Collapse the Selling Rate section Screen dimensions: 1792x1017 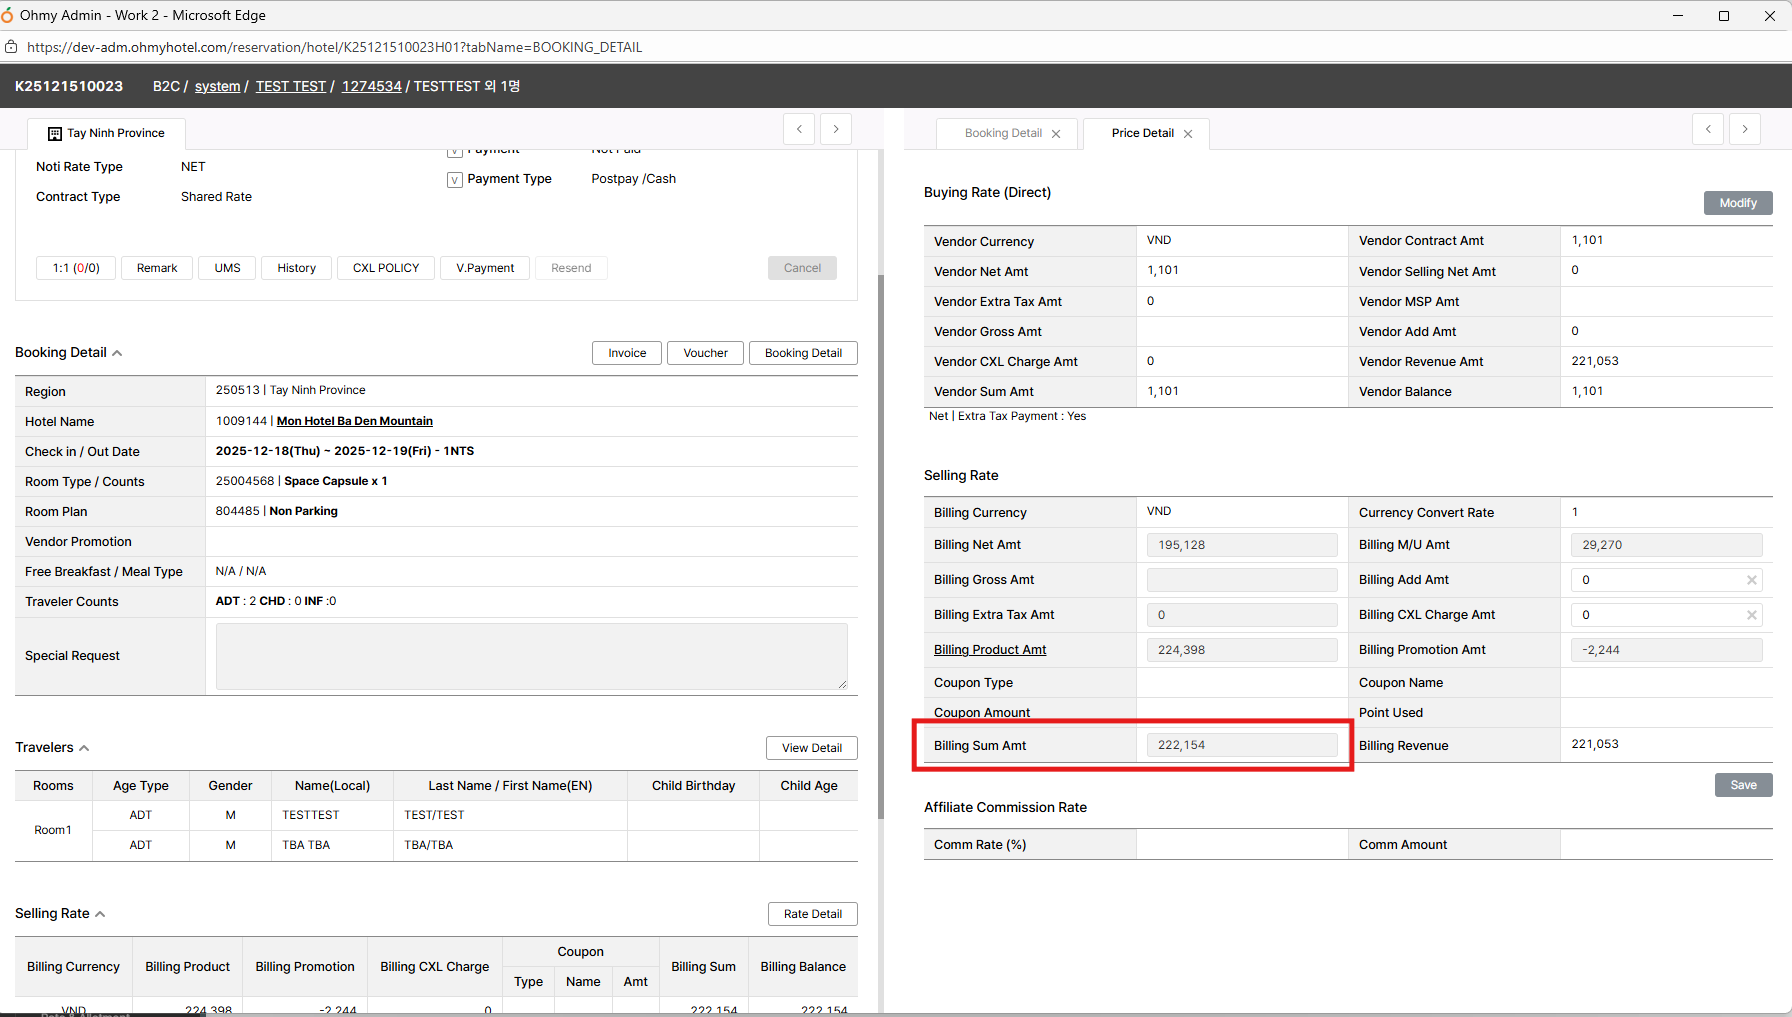100,914
